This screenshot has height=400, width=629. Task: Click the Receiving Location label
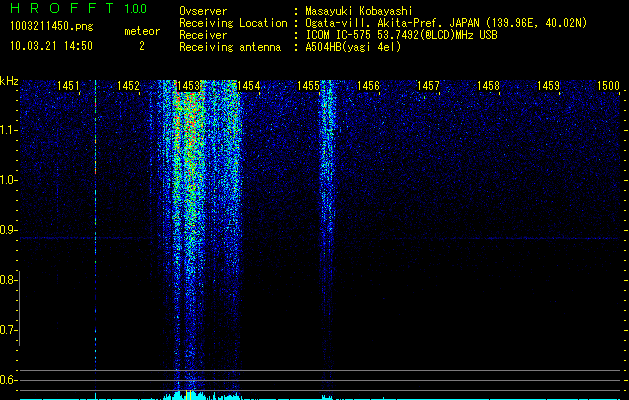coord(233,23)
